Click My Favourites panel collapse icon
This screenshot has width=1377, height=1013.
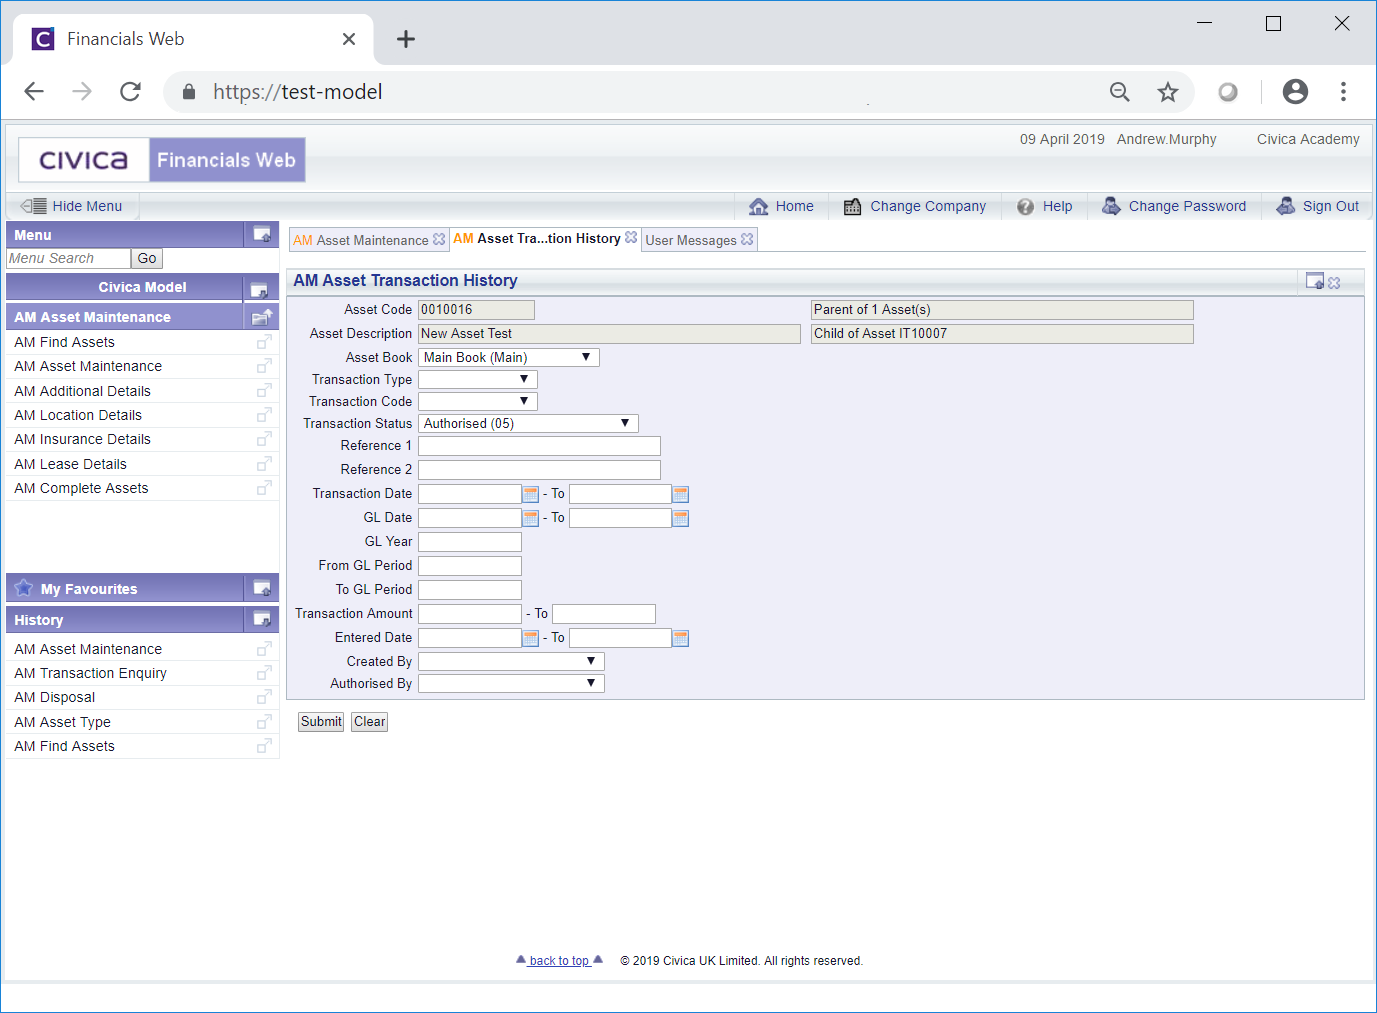click(262, 588)
